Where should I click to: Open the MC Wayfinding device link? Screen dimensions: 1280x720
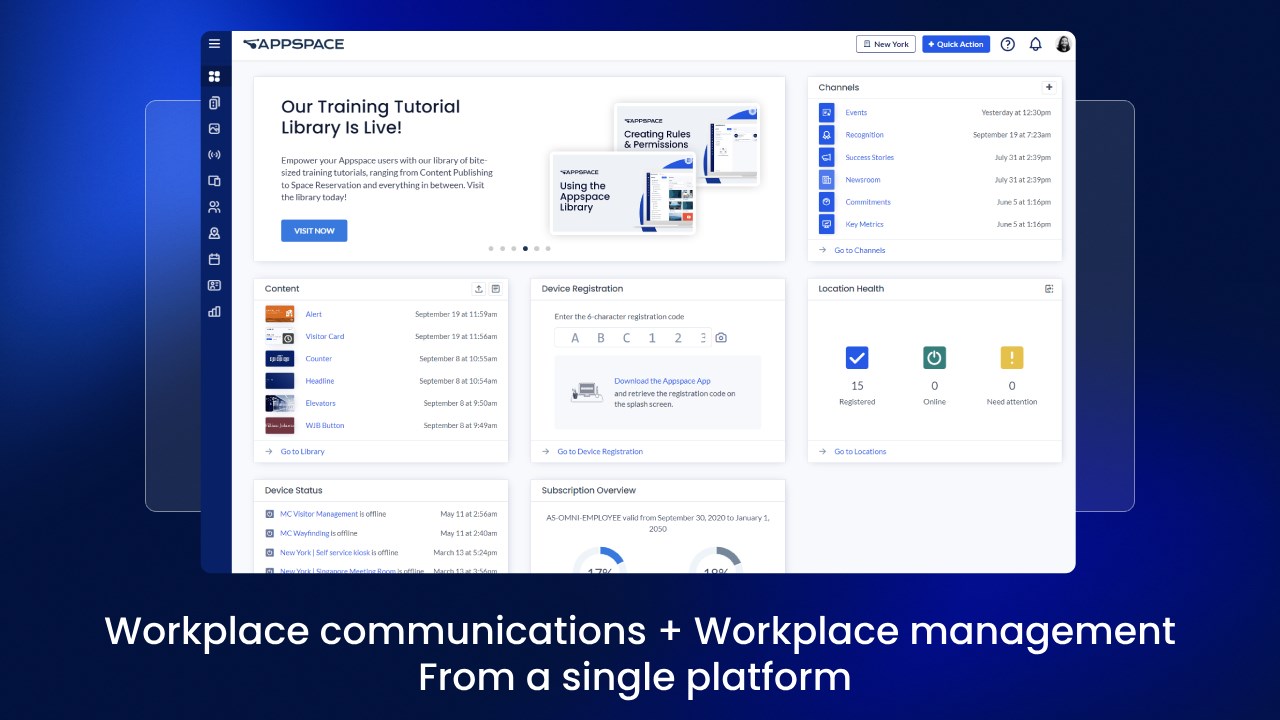click(x=305, y=533)
